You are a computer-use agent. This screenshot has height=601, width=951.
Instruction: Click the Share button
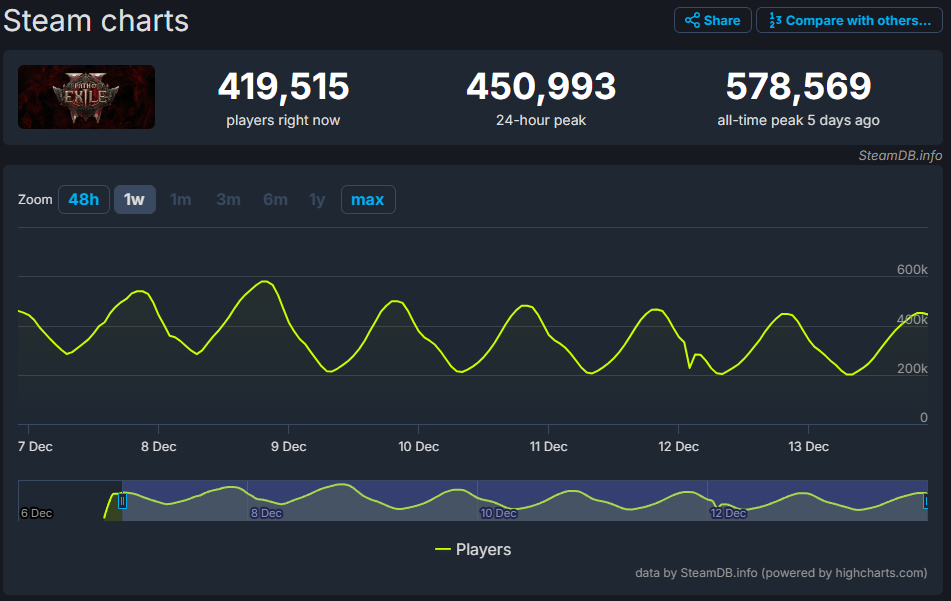[x=712, y=20]
